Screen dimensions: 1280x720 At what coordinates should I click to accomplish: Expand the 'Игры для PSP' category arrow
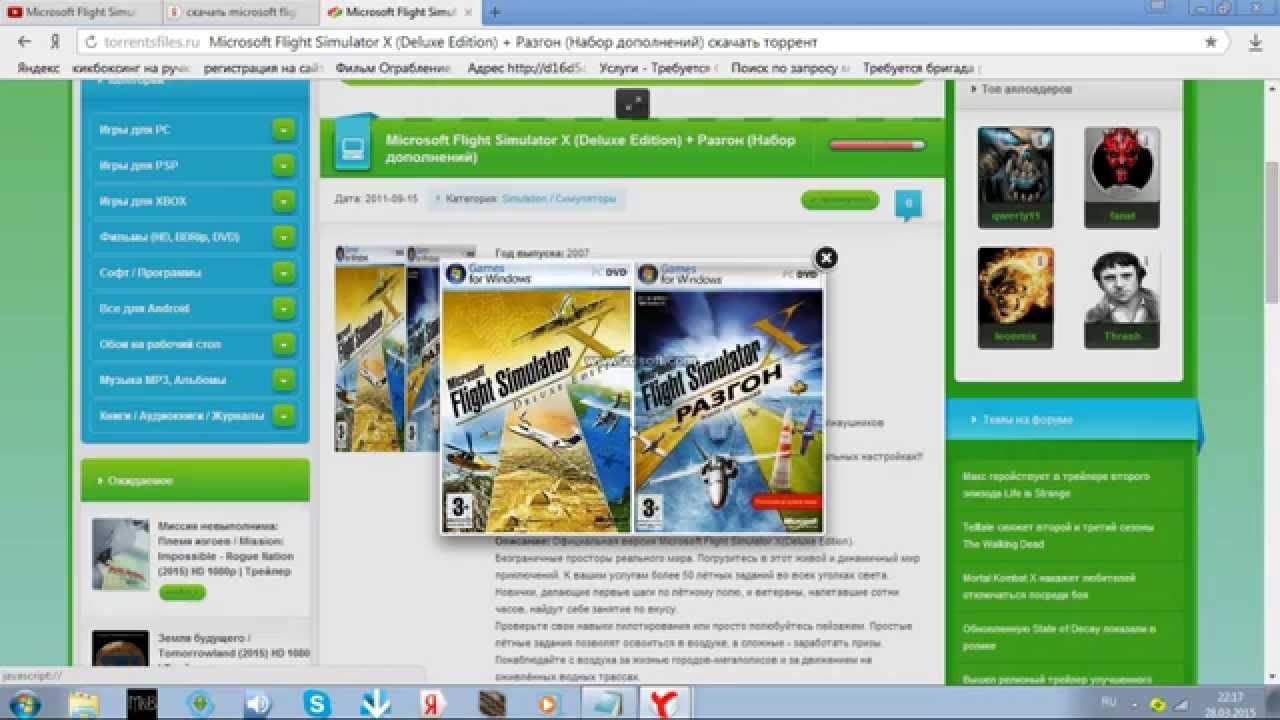point(284,166)
